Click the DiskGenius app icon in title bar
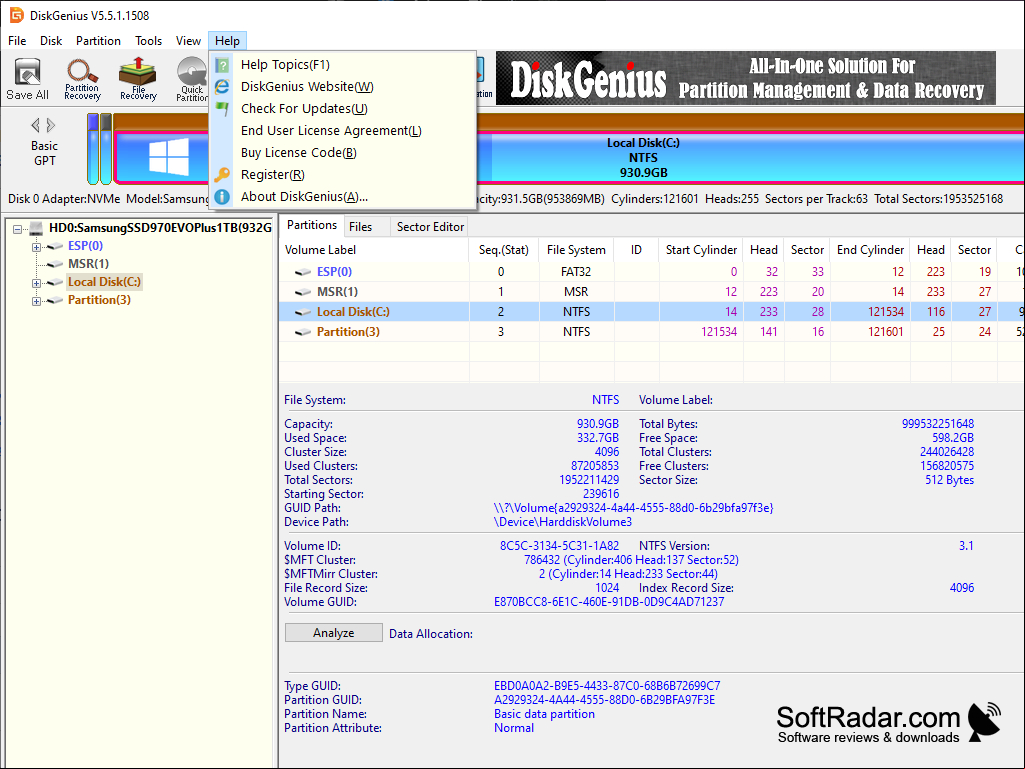Image resolution: width=1025 pixels, height=769 pixels. [x=16, y=15]
